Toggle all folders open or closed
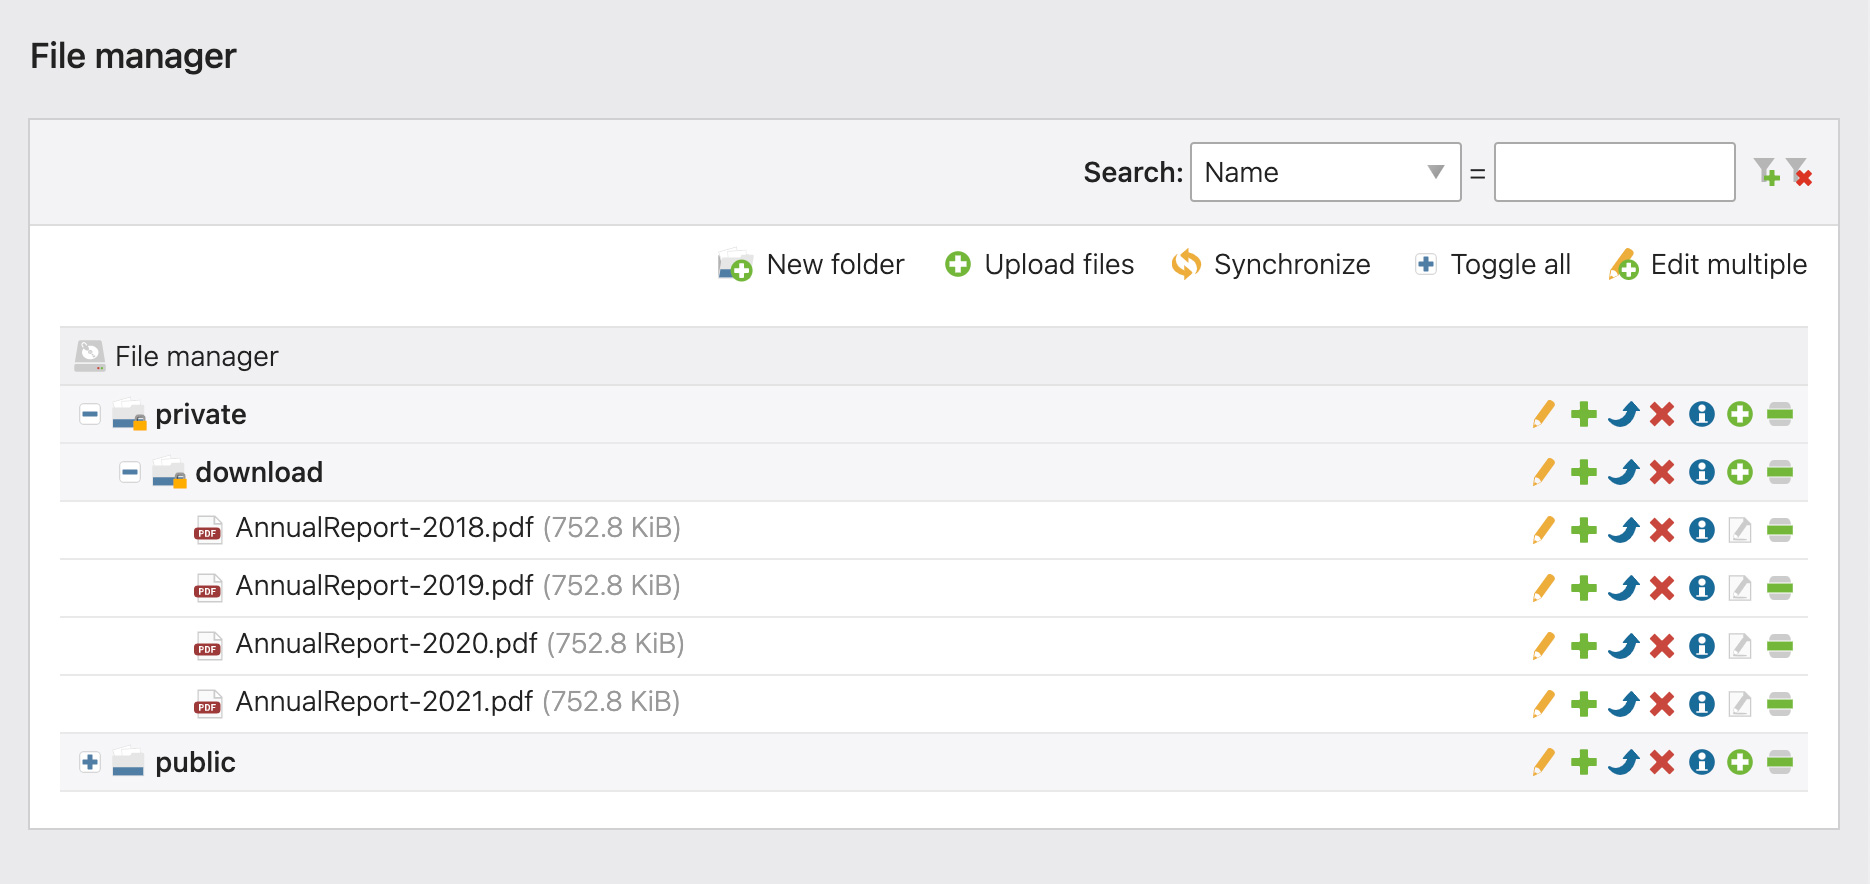Image resolution: width=1870 pixels, height=884 pixels. [1493, 264]
